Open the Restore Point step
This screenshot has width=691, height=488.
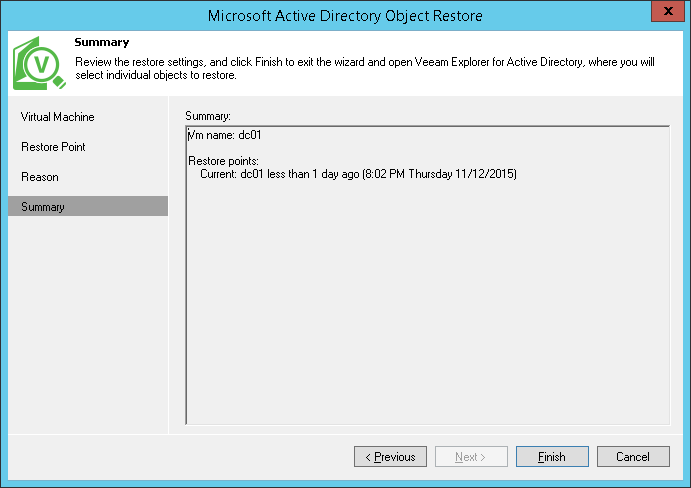click(53, 147)
